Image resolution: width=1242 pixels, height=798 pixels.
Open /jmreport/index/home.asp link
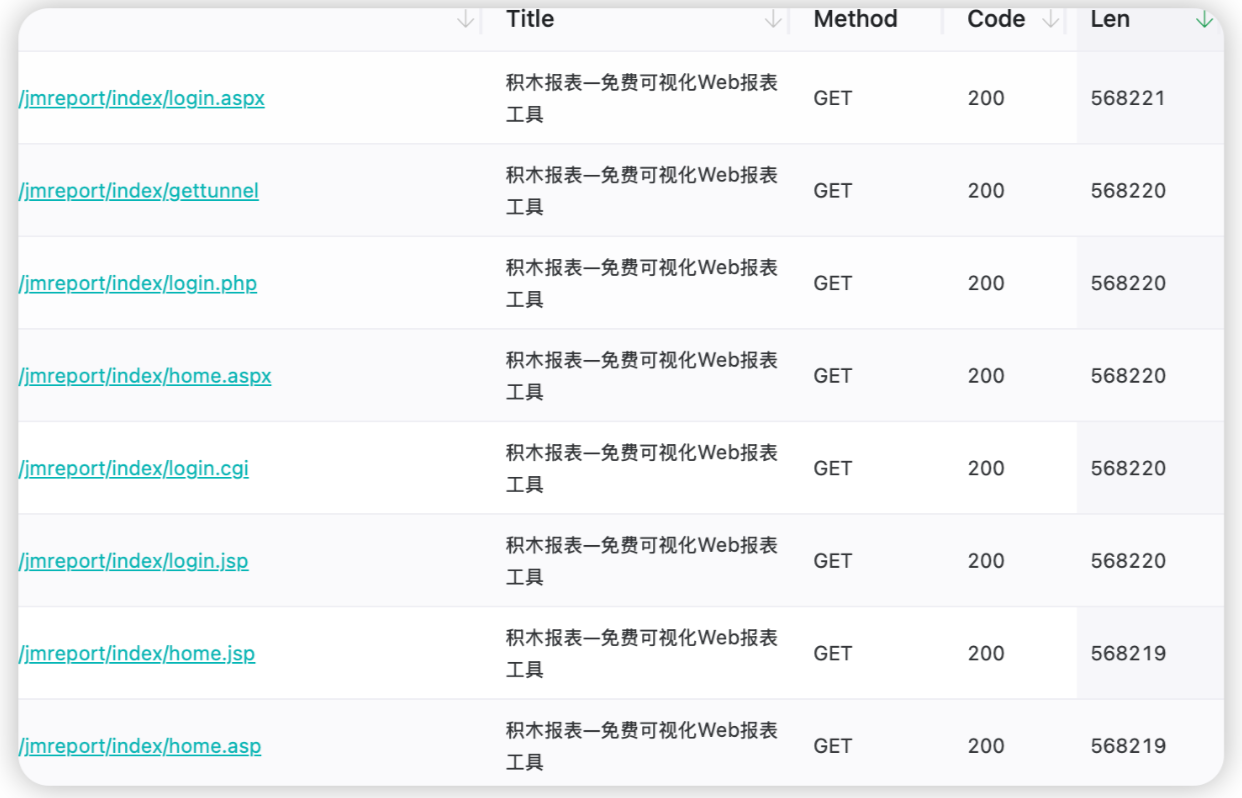point(139,746)
